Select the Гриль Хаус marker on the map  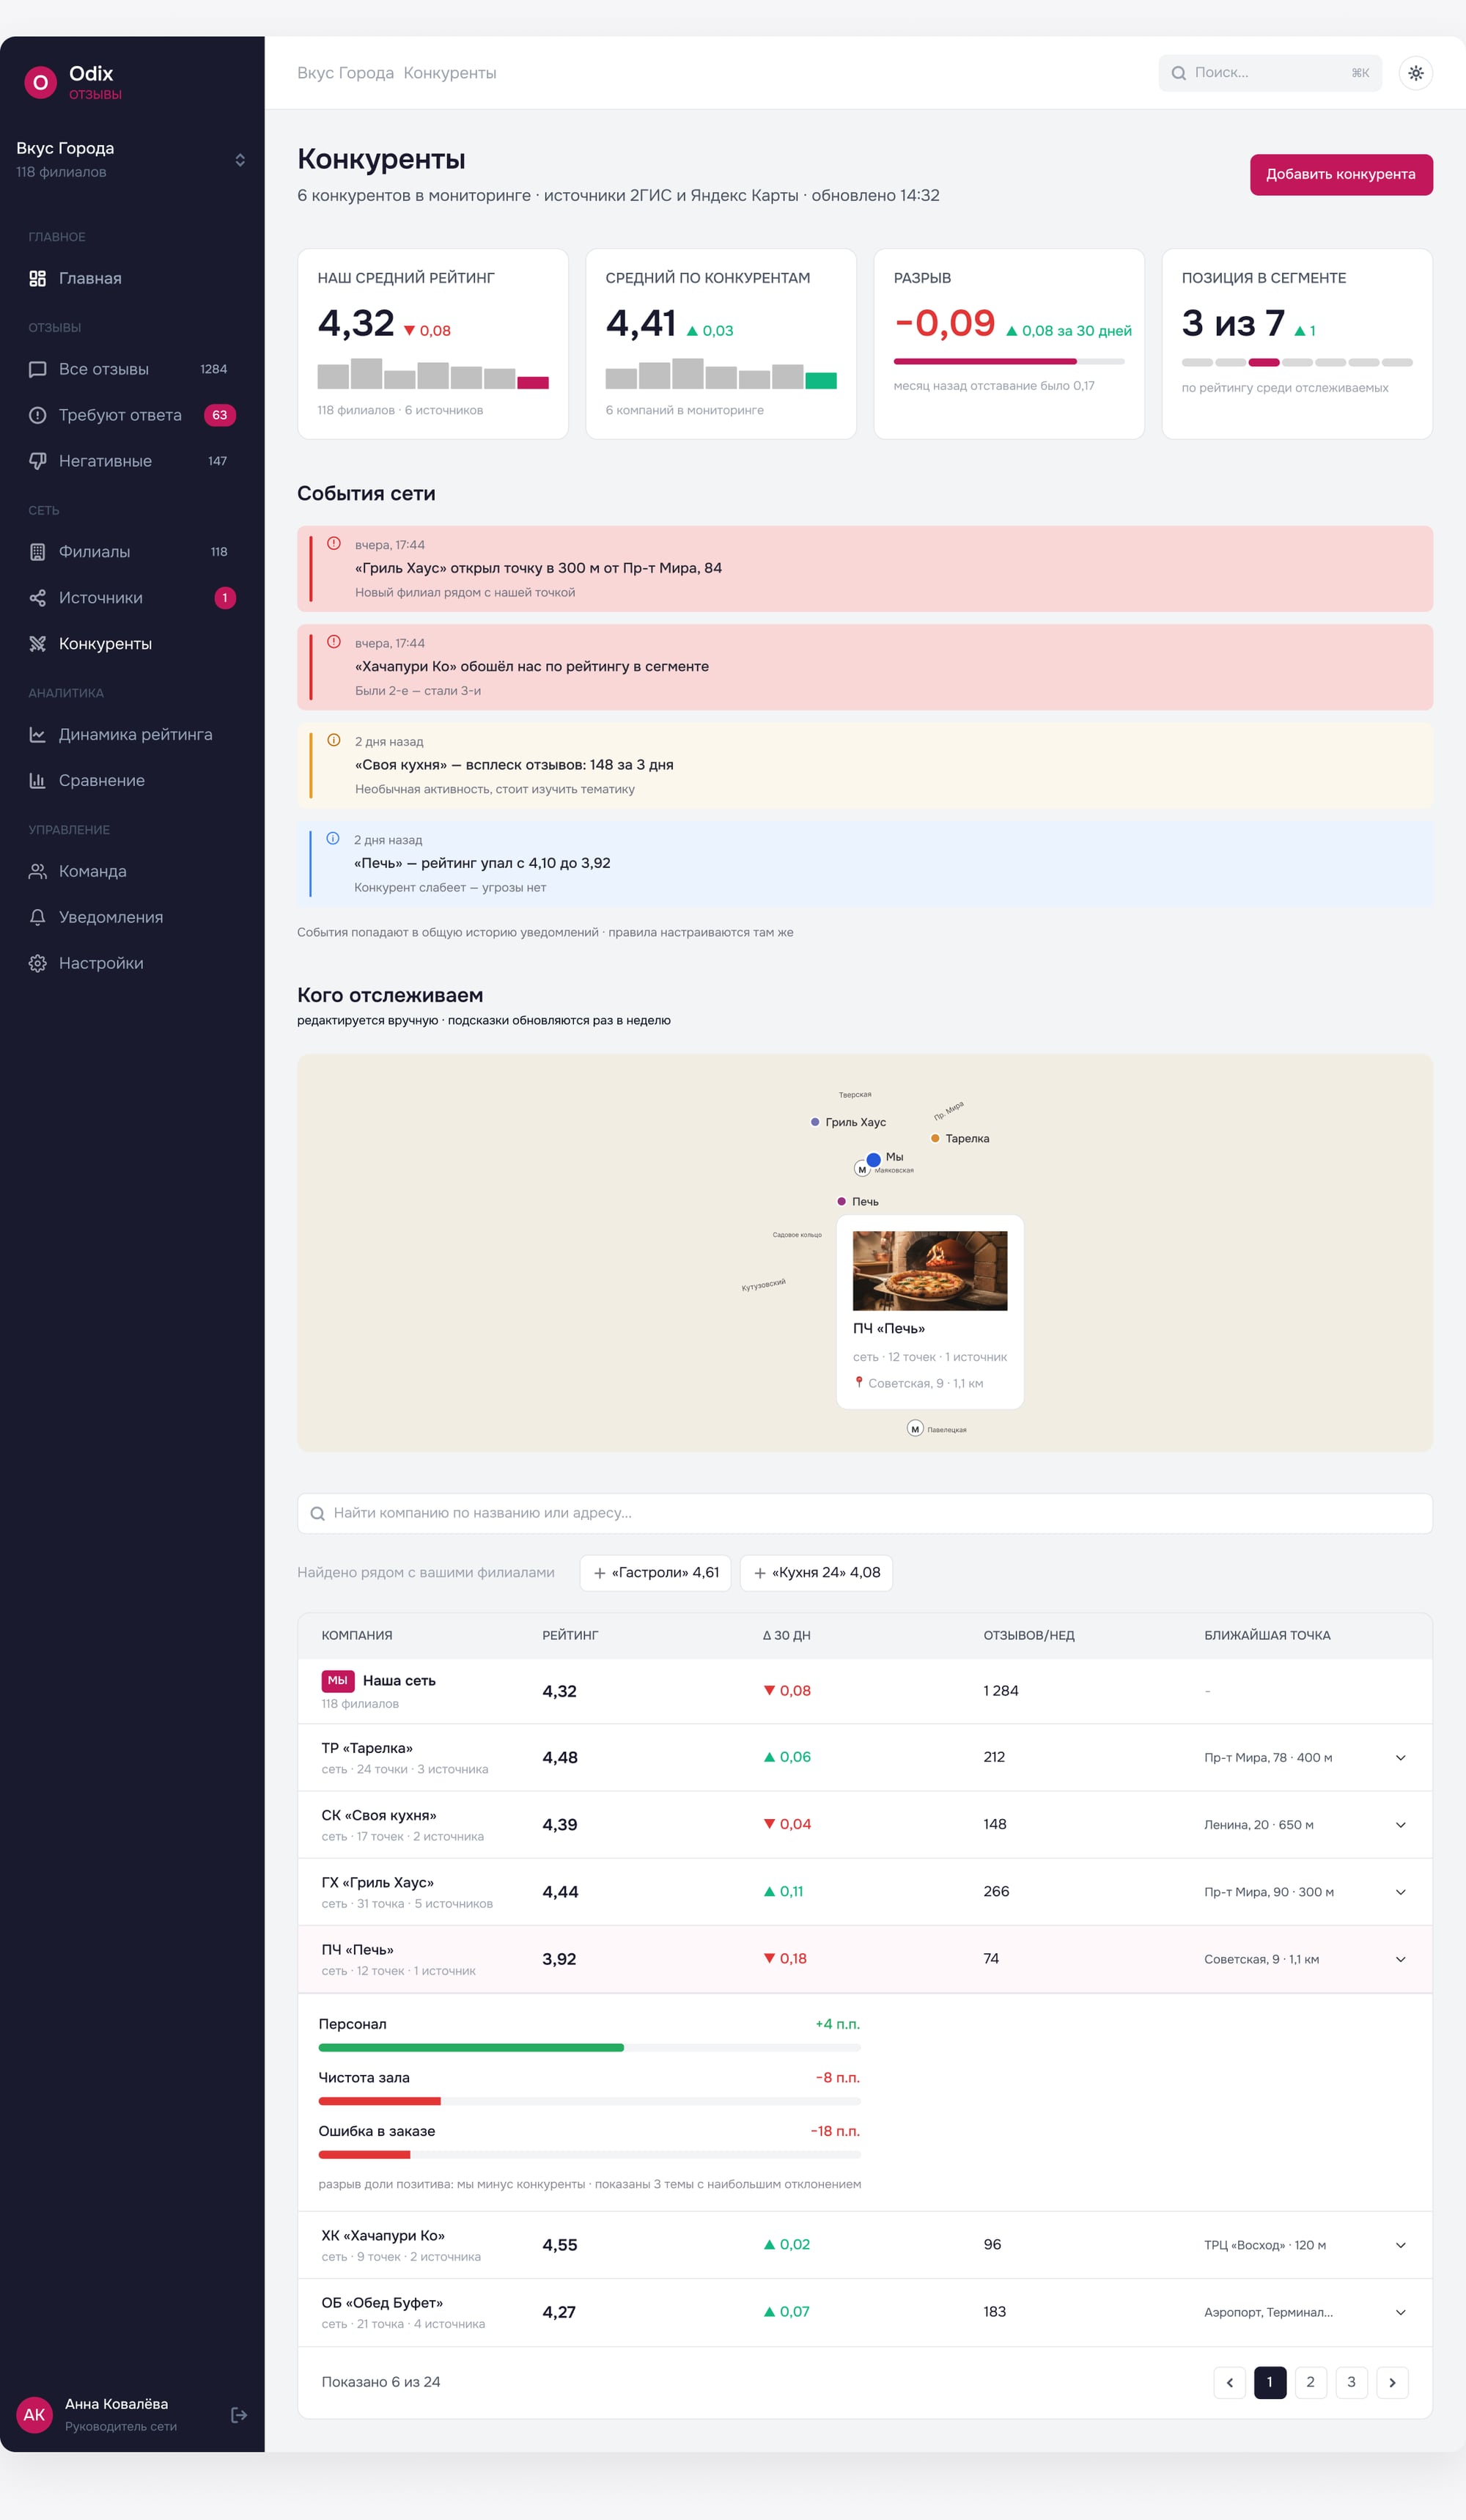tap(815, 1122)
